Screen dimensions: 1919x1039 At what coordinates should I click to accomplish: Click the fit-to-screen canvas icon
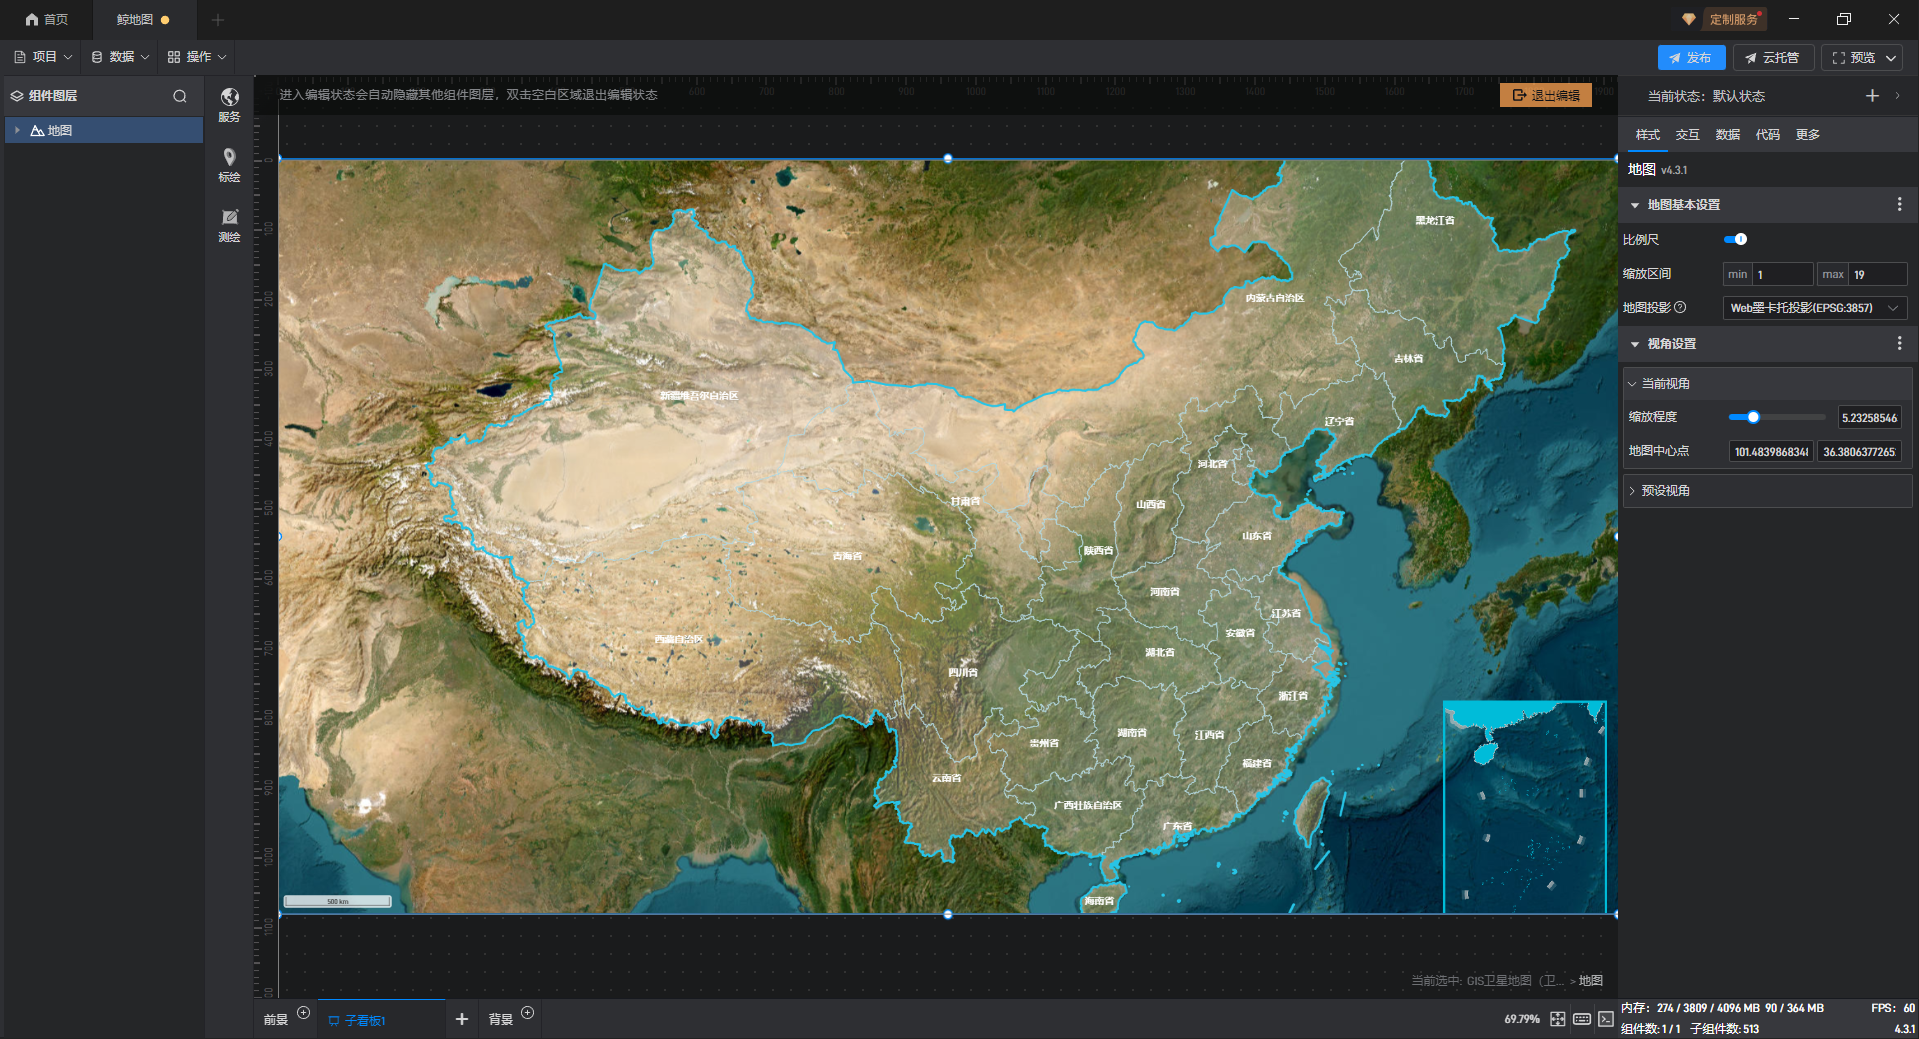[1557, 1019]
